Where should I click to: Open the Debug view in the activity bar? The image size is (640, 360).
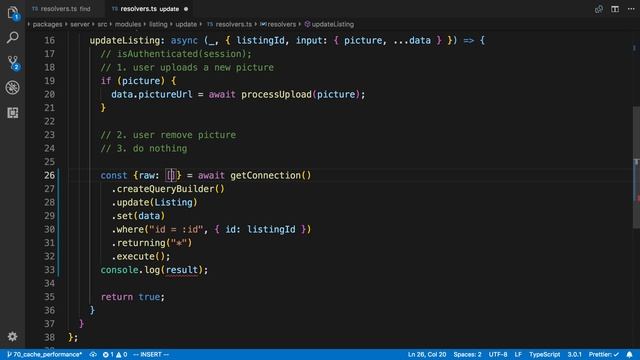[13, 87]
